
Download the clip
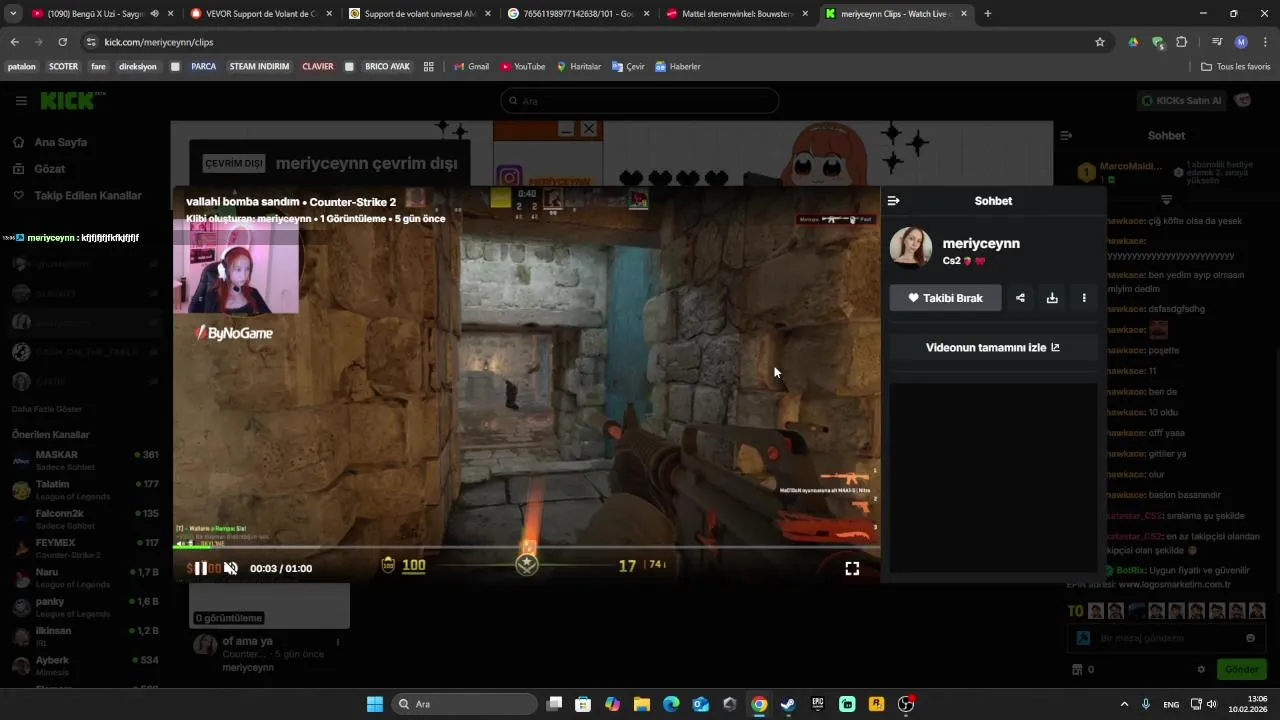[1052, 298]
